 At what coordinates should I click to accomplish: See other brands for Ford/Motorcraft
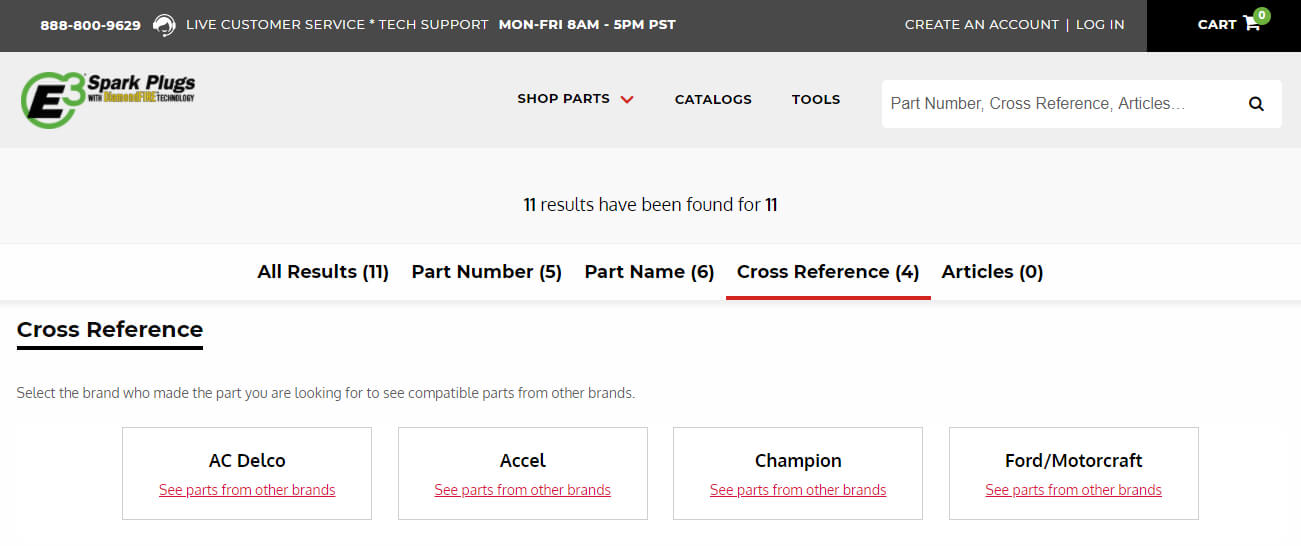[1073, 490]
